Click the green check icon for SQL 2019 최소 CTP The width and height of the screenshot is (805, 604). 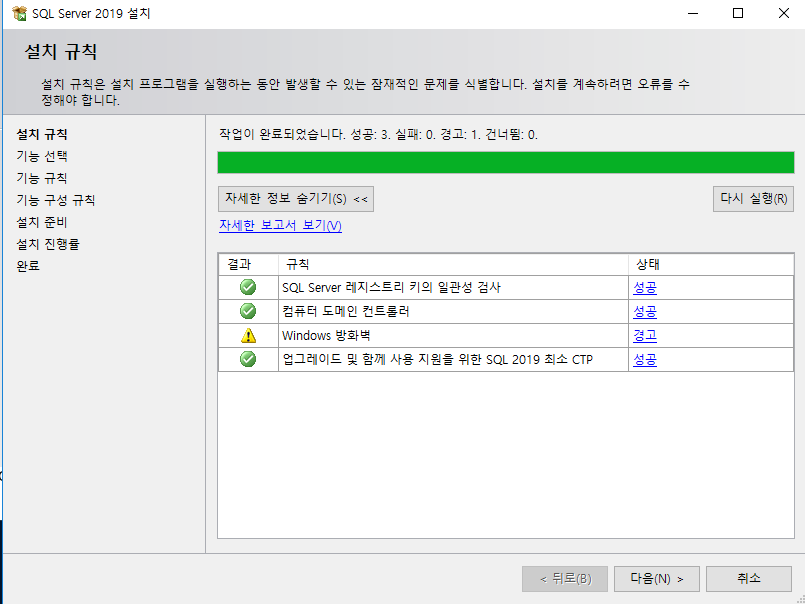pos(248,359)
